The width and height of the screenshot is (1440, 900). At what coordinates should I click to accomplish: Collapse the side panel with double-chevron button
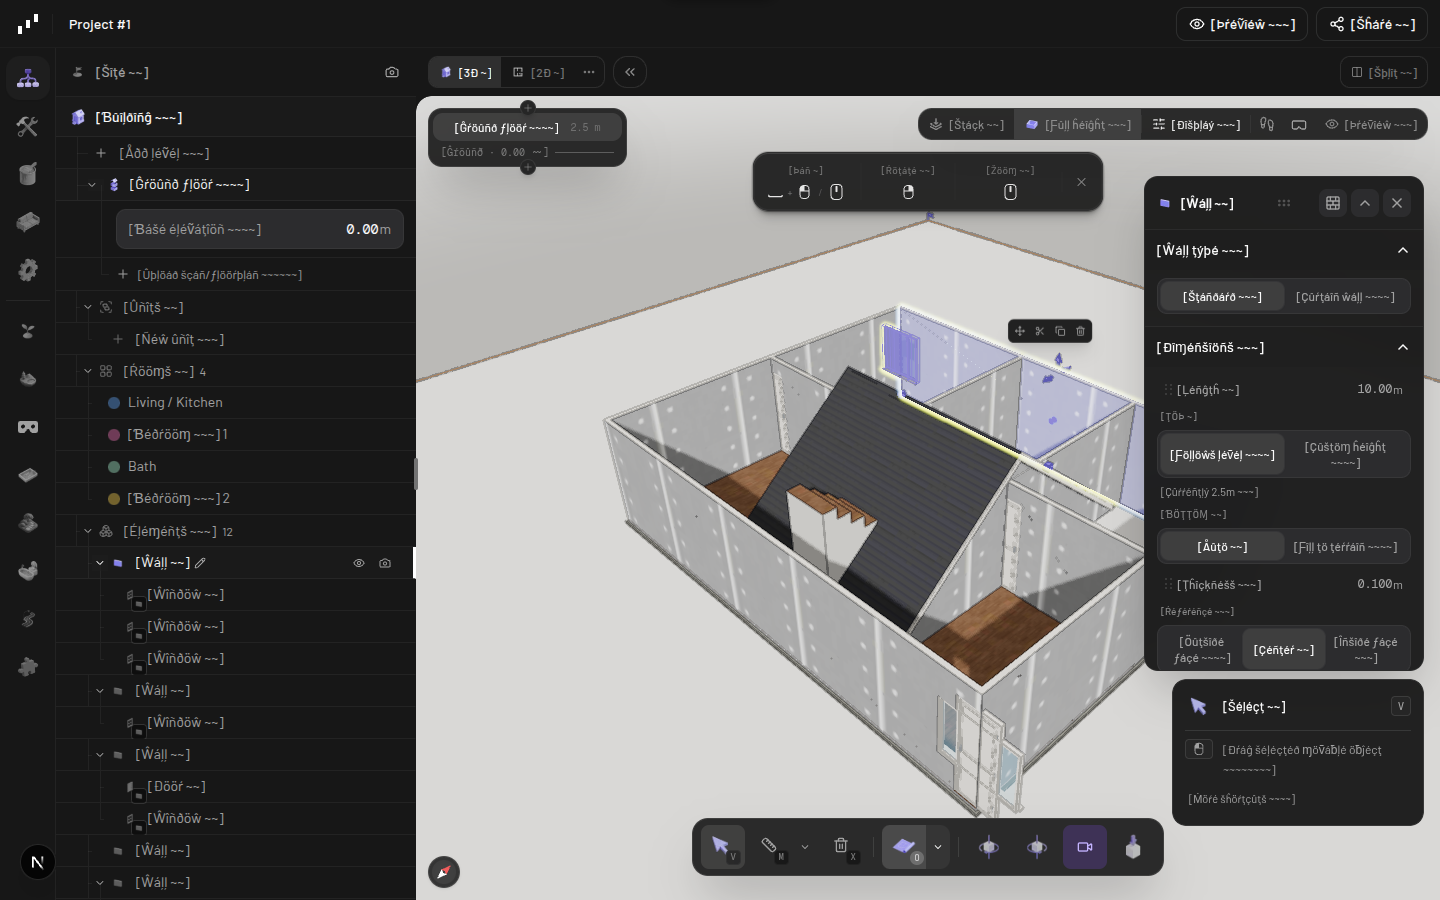pyautogui.click(x=630, y=72)
